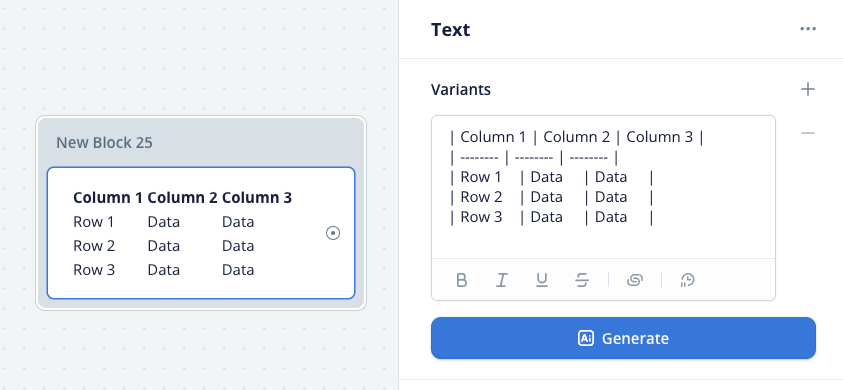This screenshot has height=390, width=843.
Task: Click the Row 3 cell in block preview
Action: [94, 270]
